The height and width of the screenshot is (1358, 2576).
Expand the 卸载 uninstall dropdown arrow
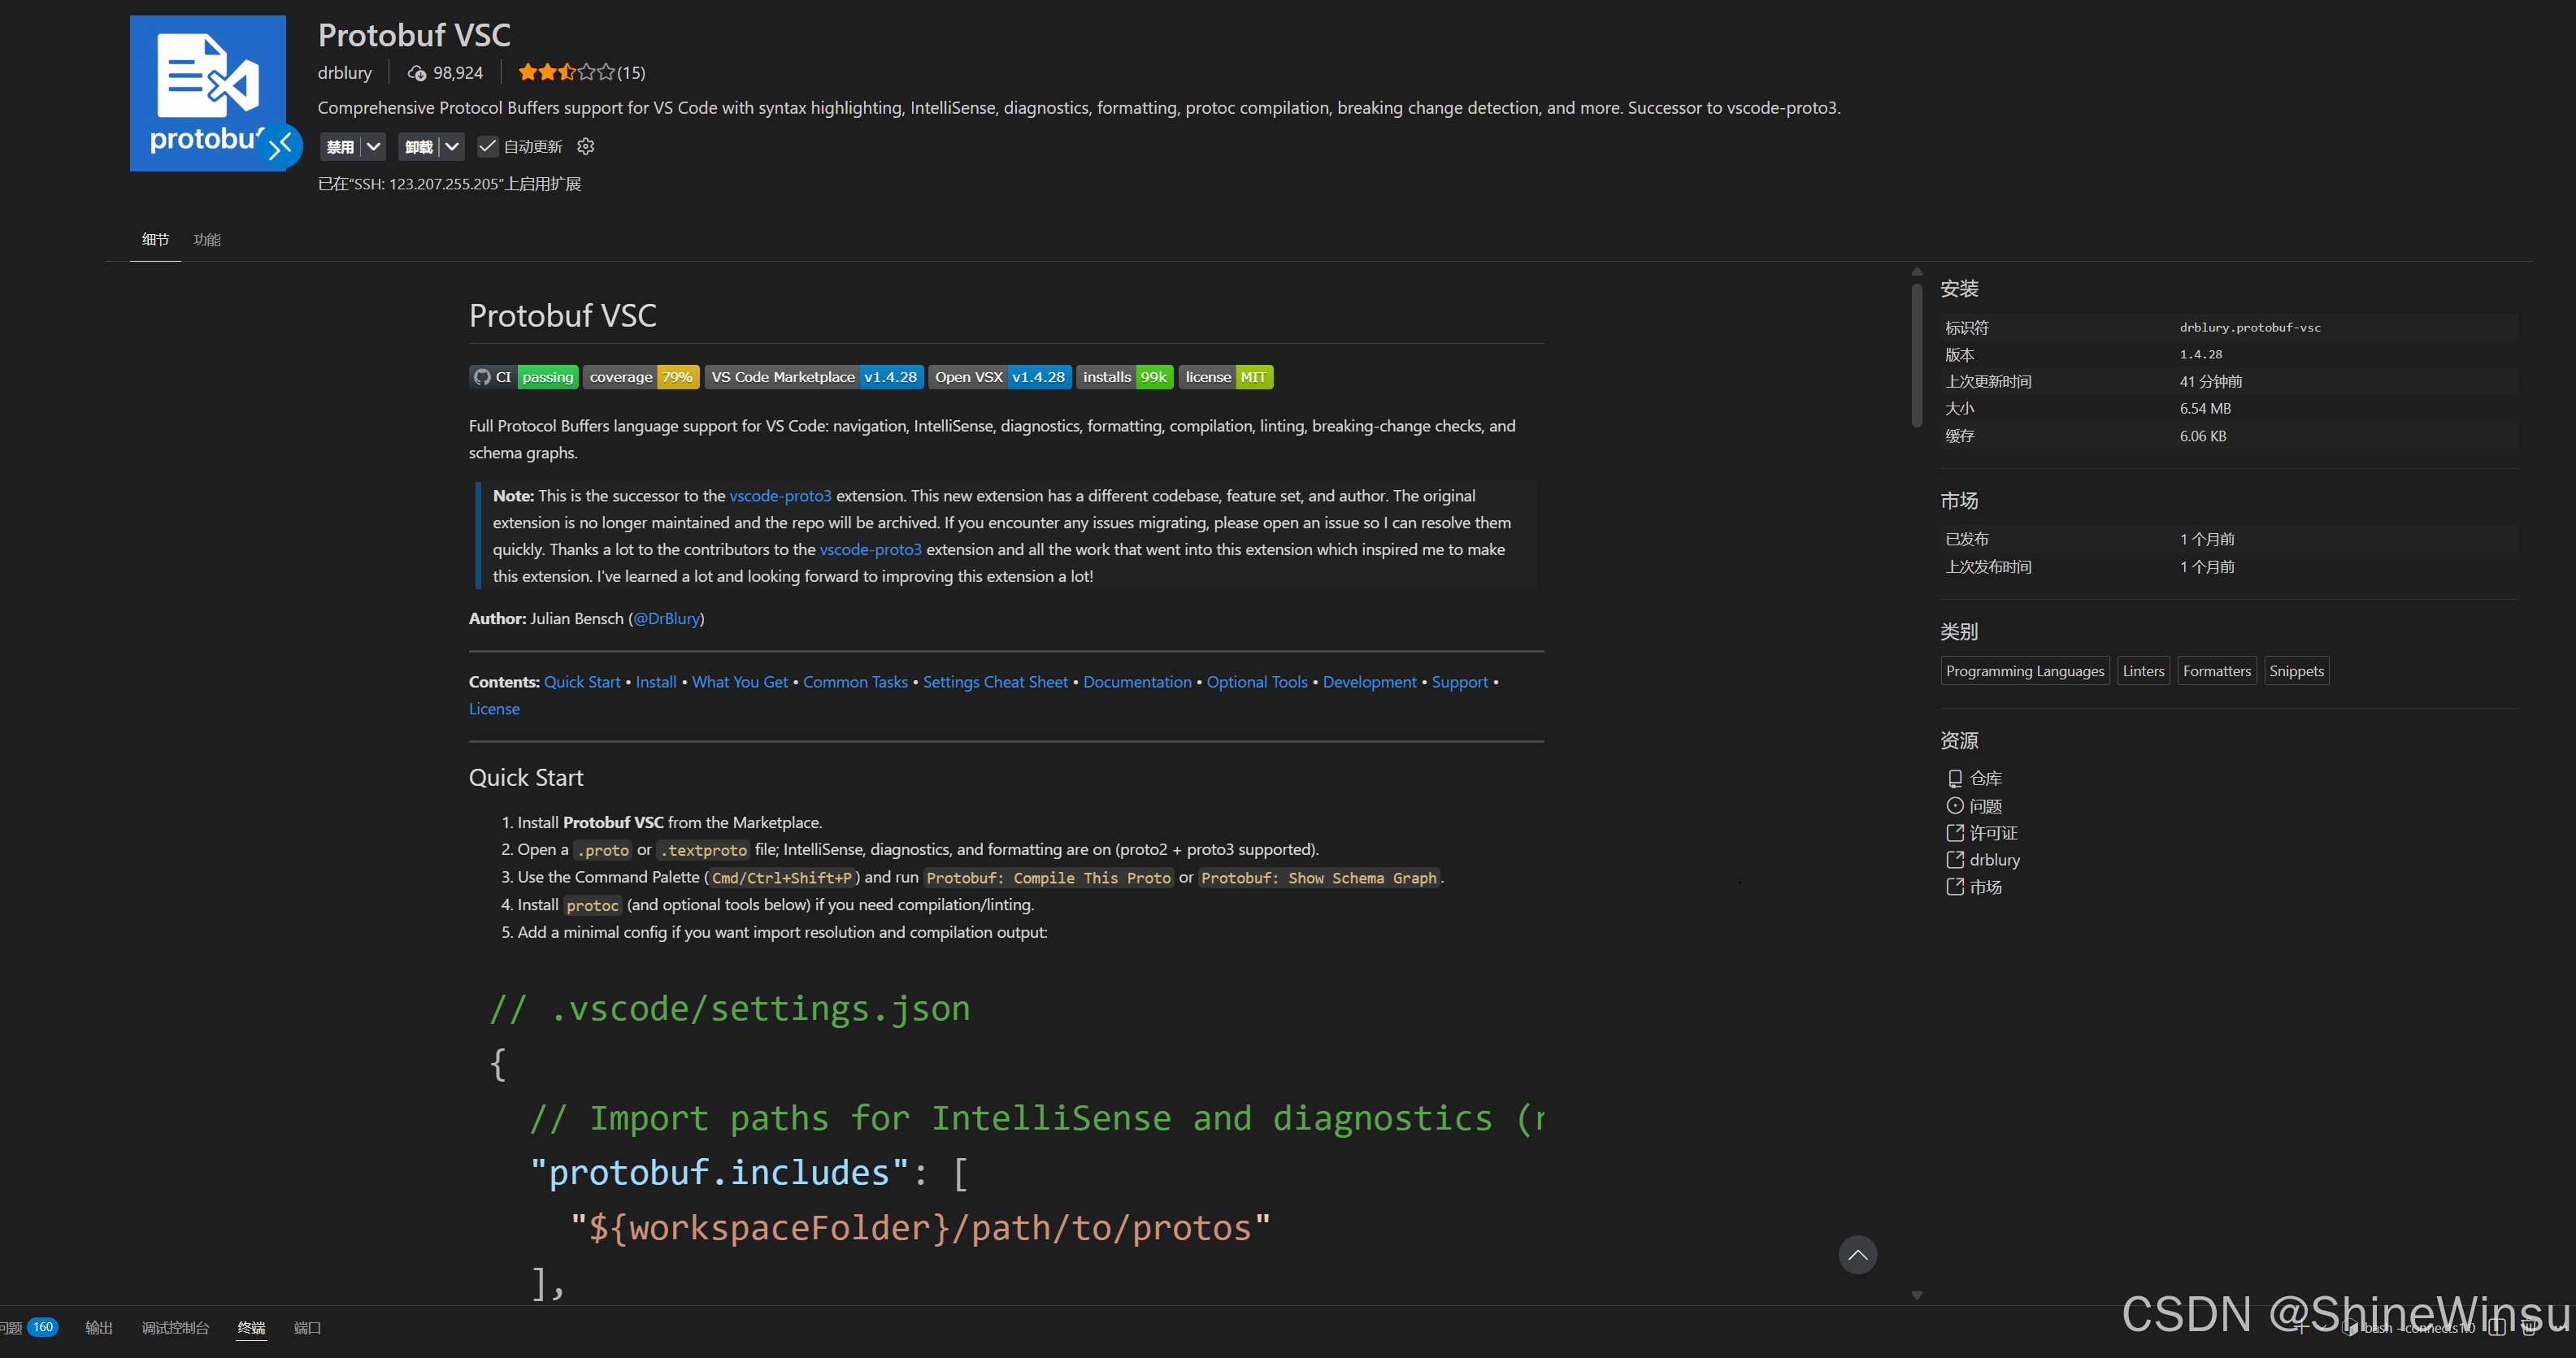point(452,146)
